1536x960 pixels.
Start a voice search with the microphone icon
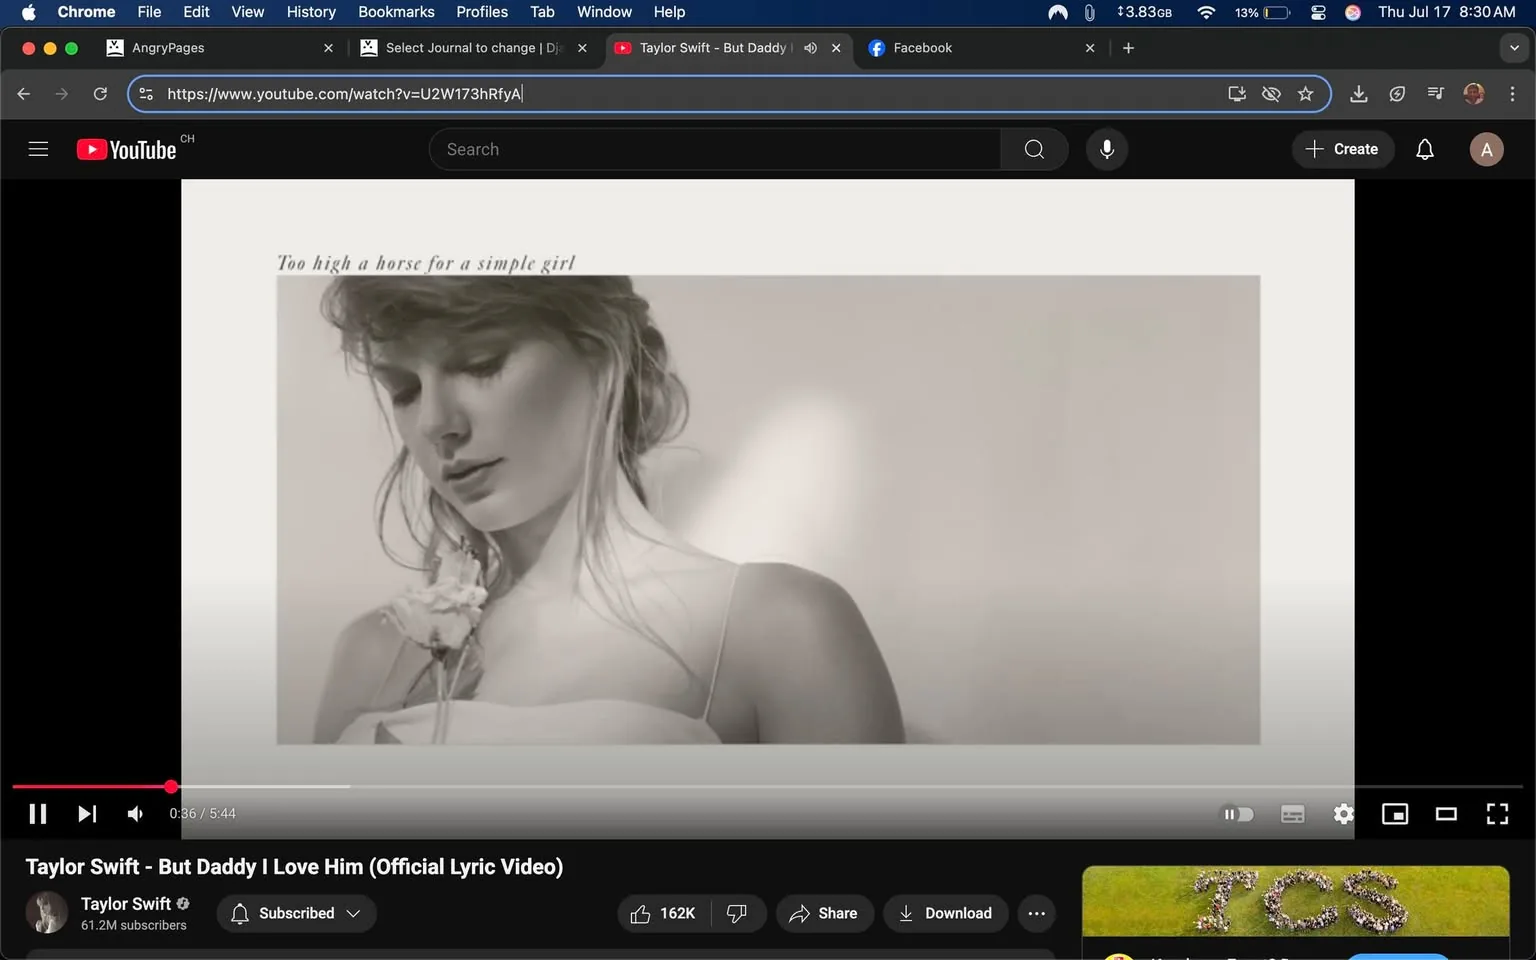(x=1106, y=148)
